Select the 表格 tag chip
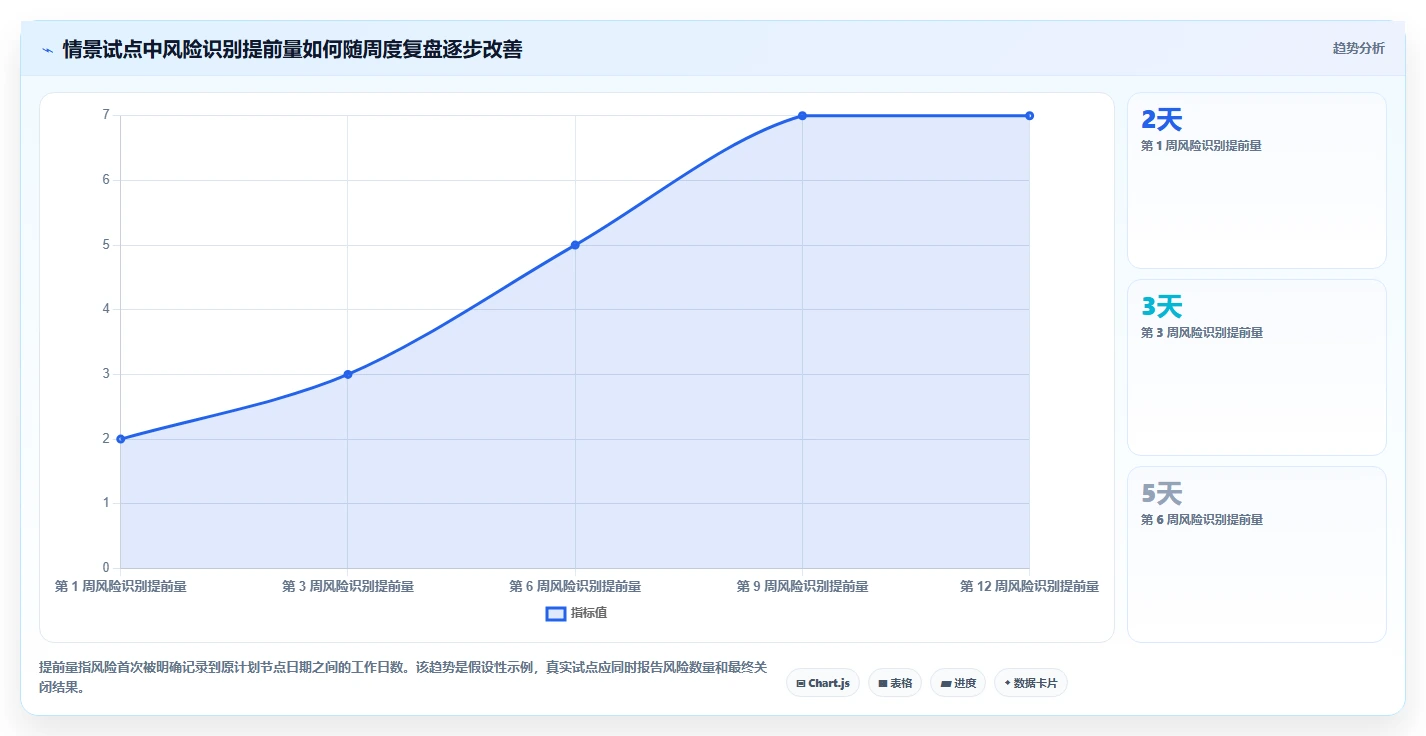 [895, 683]
